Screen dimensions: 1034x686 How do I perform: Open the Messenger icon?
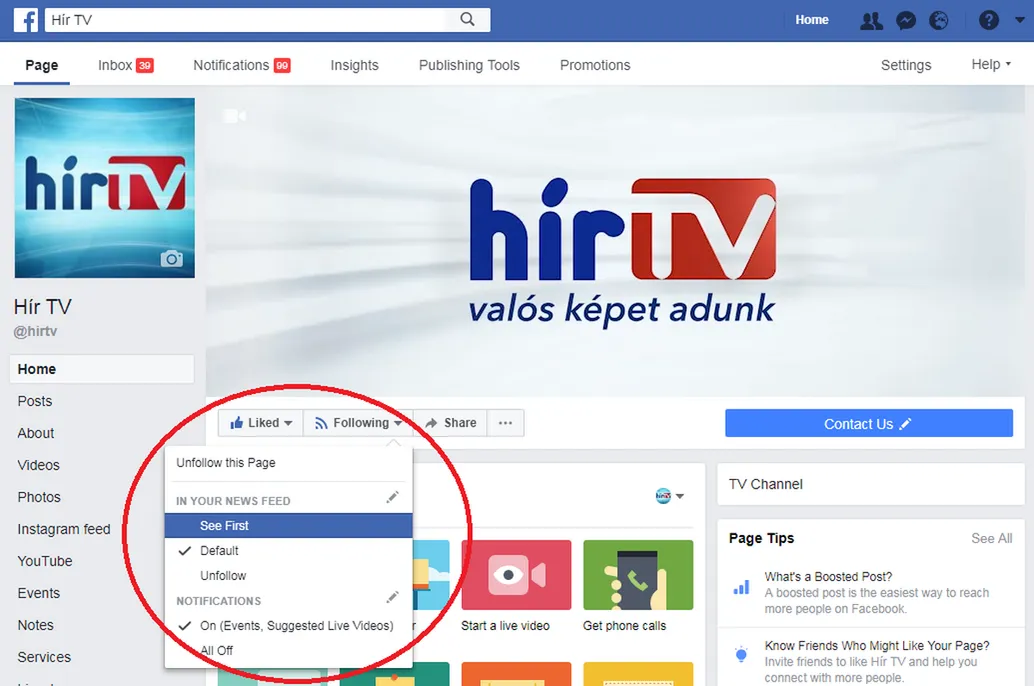click(x=905, y=20)
